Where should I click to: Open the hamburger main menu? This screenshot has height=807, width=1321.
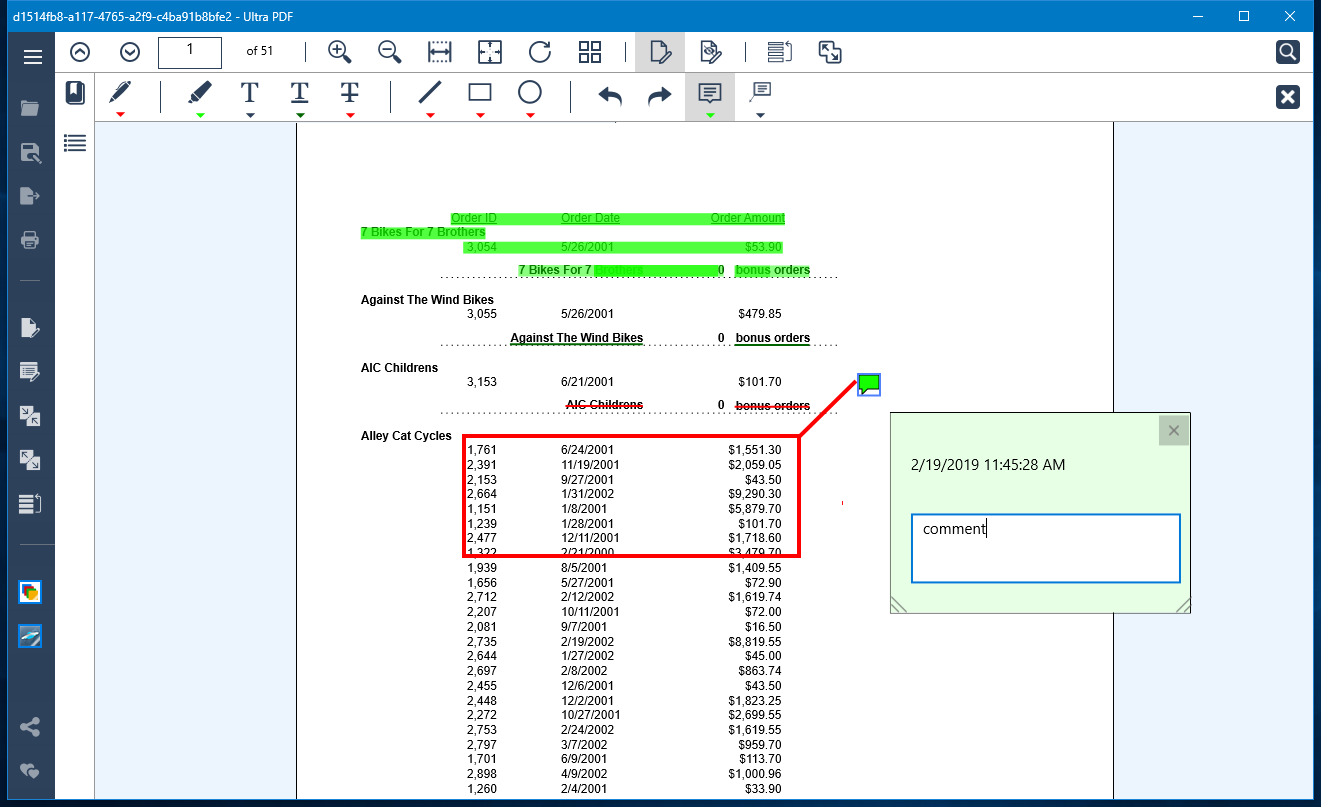click(33, 57)
